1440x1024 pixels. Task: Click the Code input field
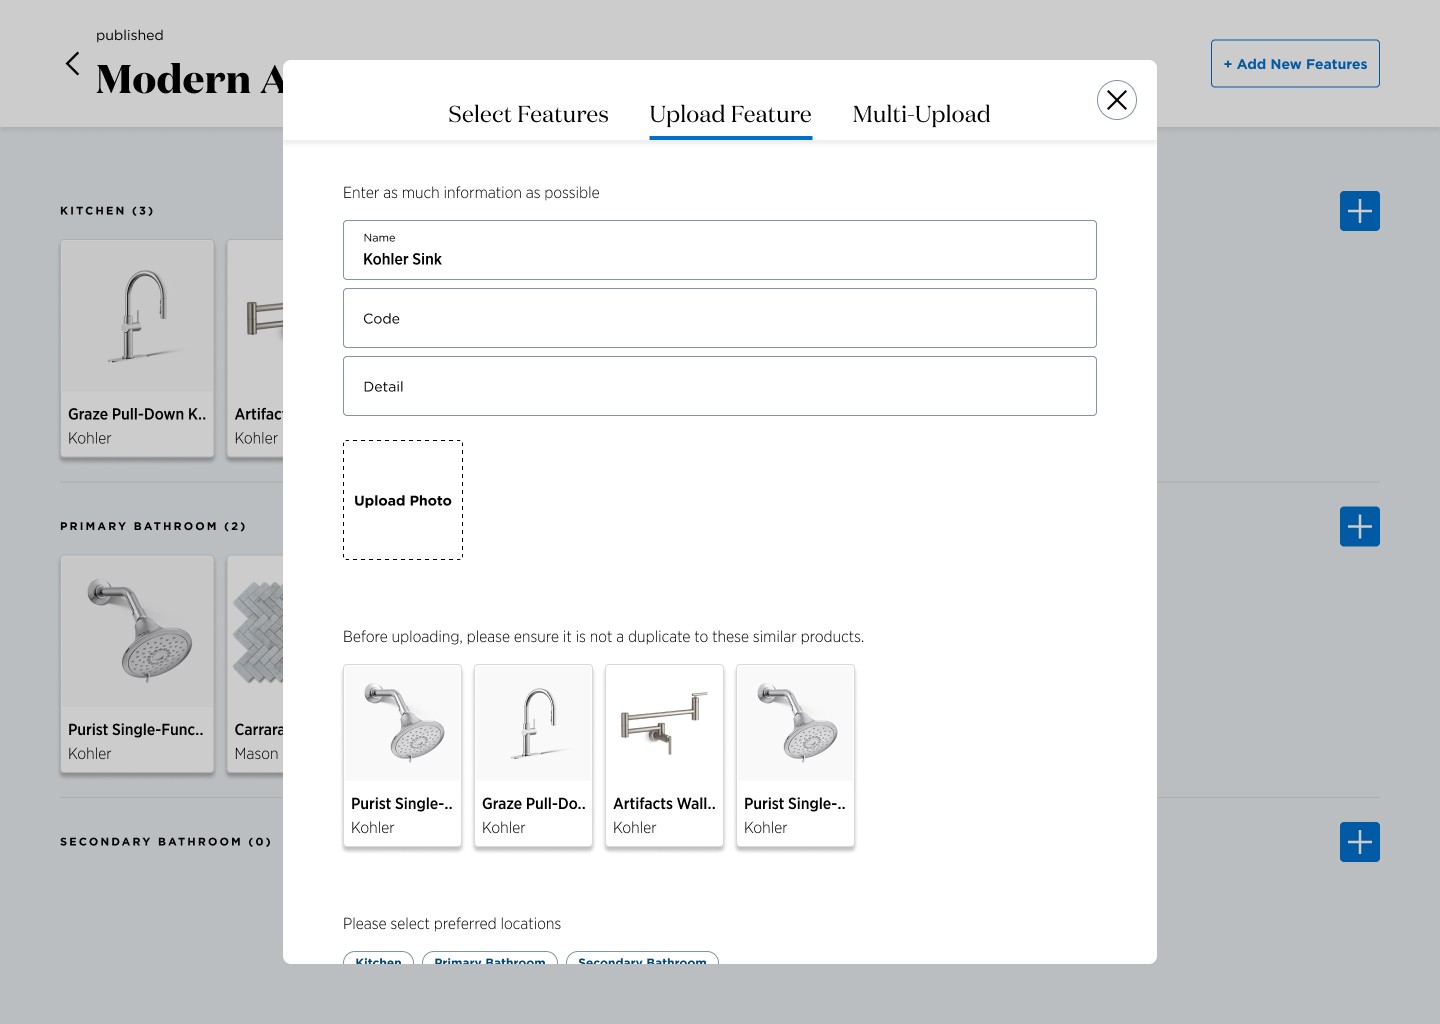(719, 318)
